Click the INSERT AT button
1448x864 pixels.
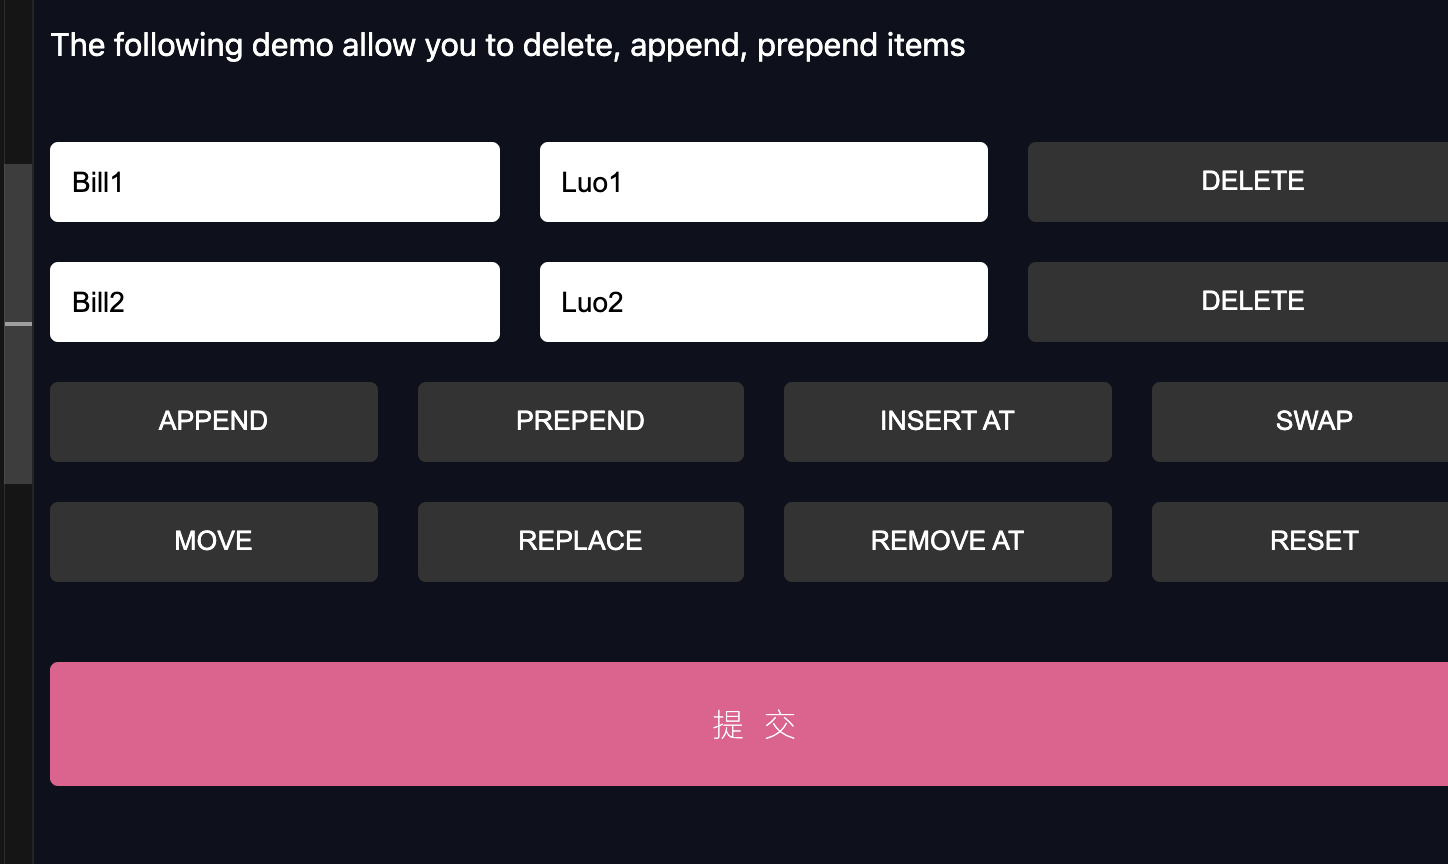947,421
